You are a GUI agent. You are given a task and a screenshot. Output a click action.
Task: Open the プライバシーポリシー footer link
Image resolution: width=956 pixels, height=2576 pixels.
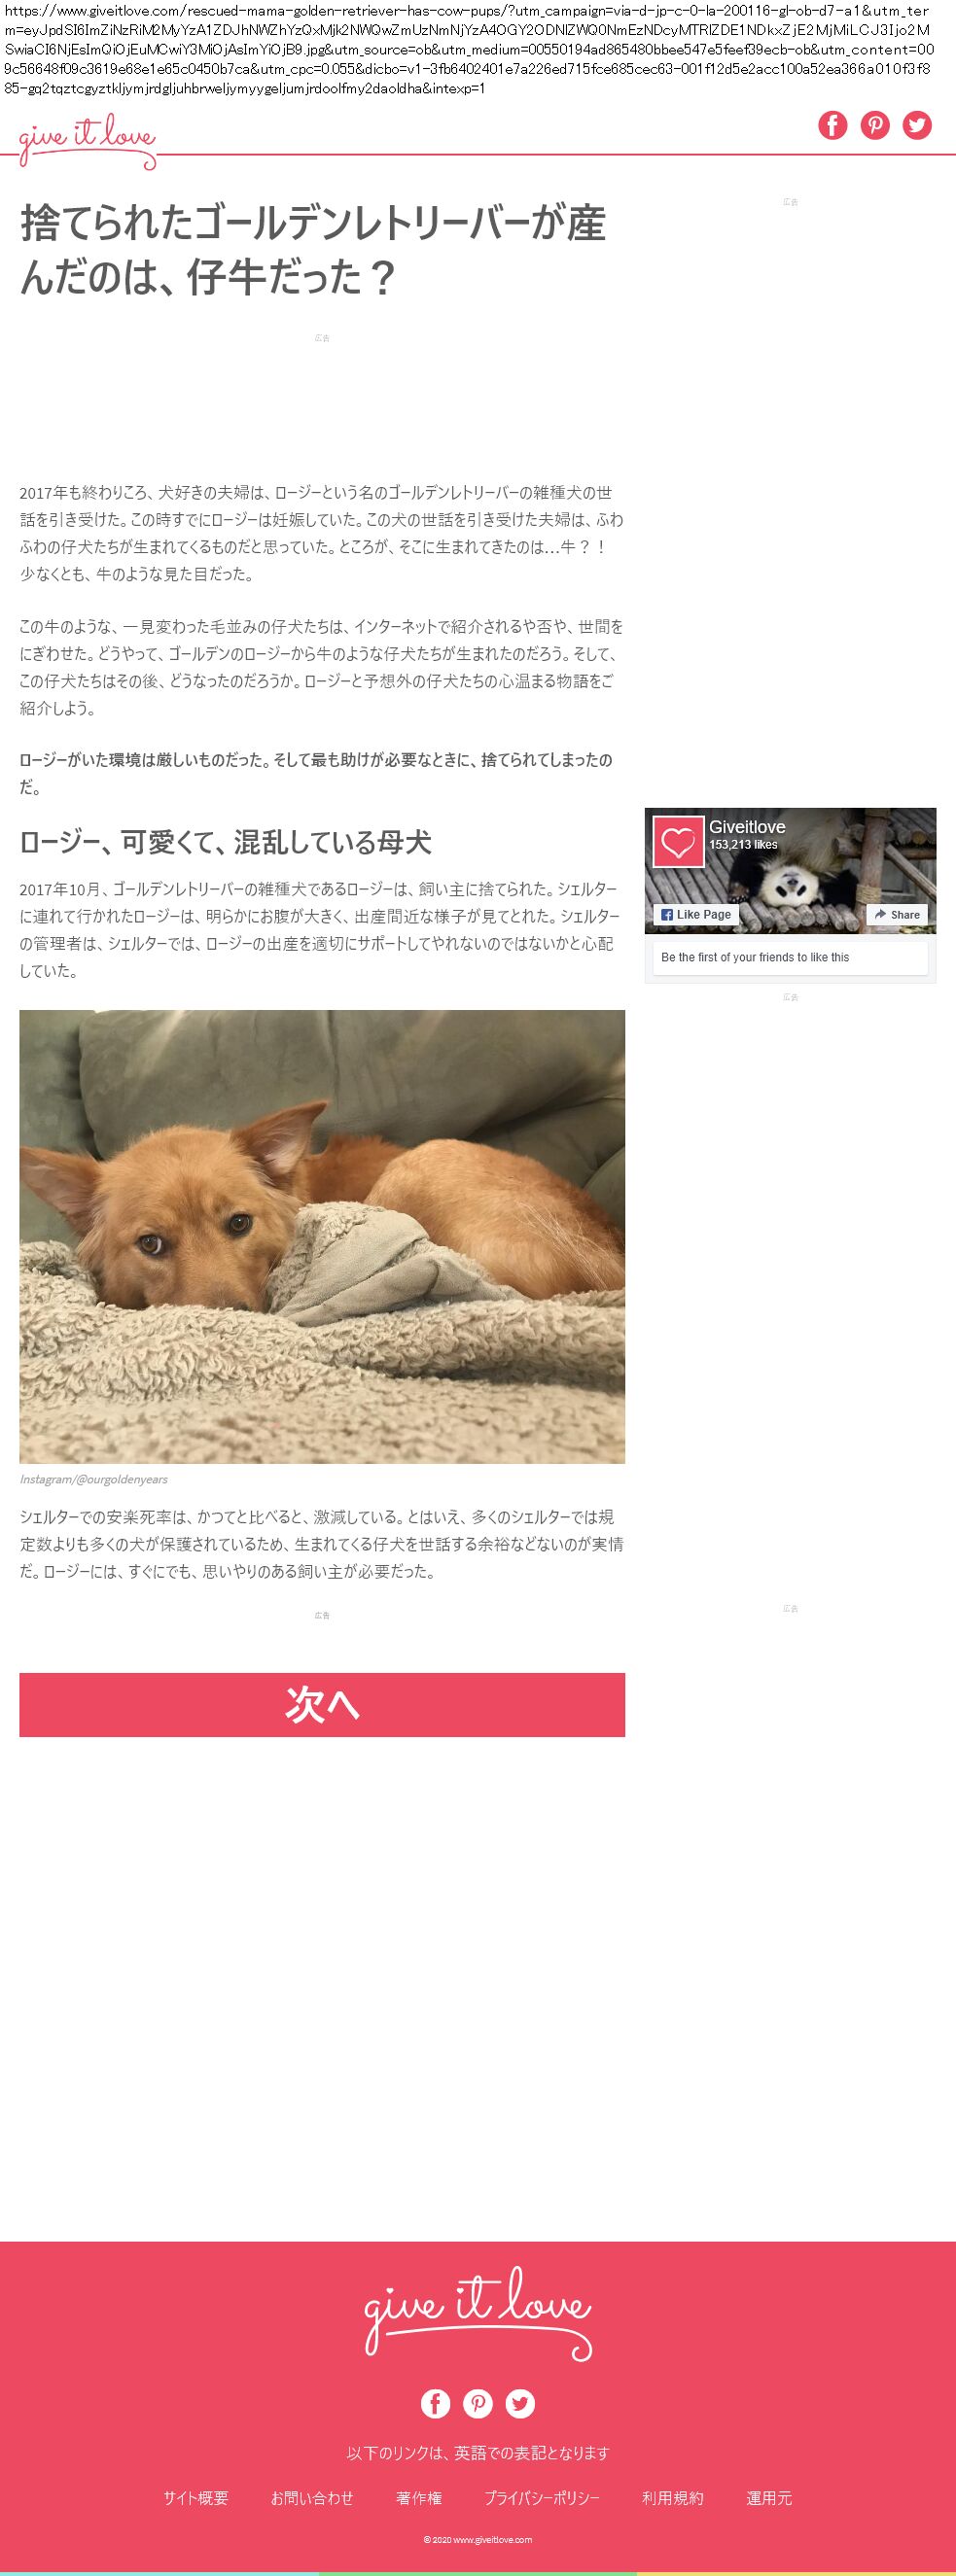click(x=542, y=2498)
